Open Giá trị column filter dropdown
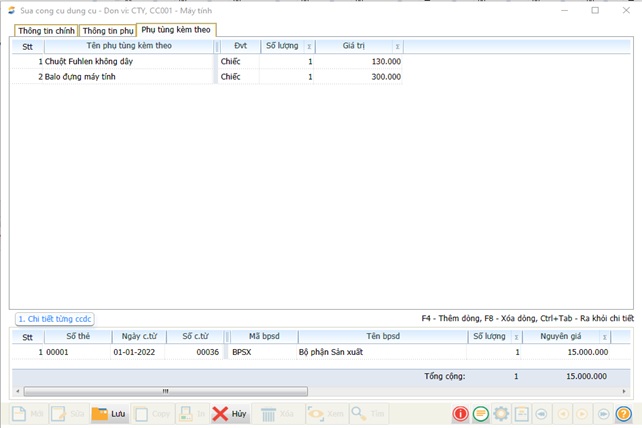The image size is (642, 428). pos(397,46)
